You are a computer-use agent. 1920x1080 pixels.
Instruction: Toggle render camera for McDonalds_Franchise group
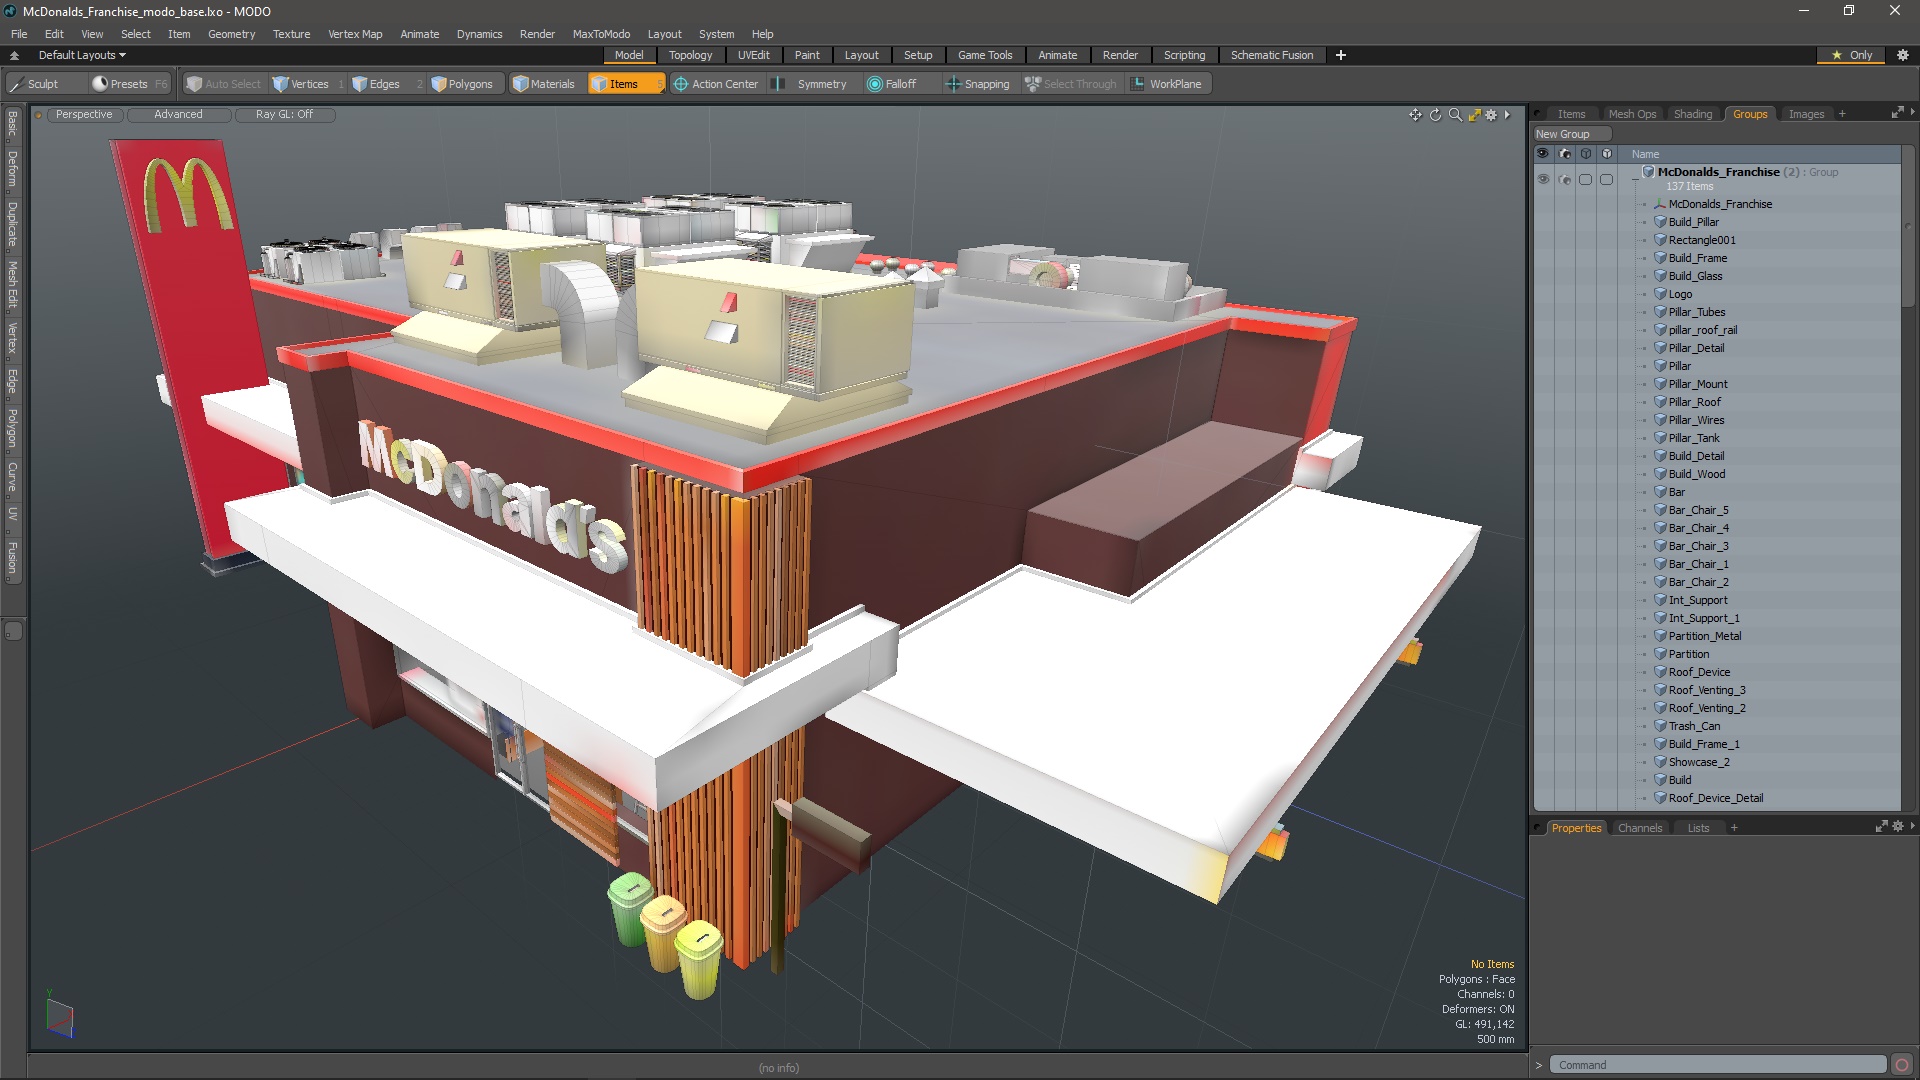pyautogui.click(x=1565, y=179)
